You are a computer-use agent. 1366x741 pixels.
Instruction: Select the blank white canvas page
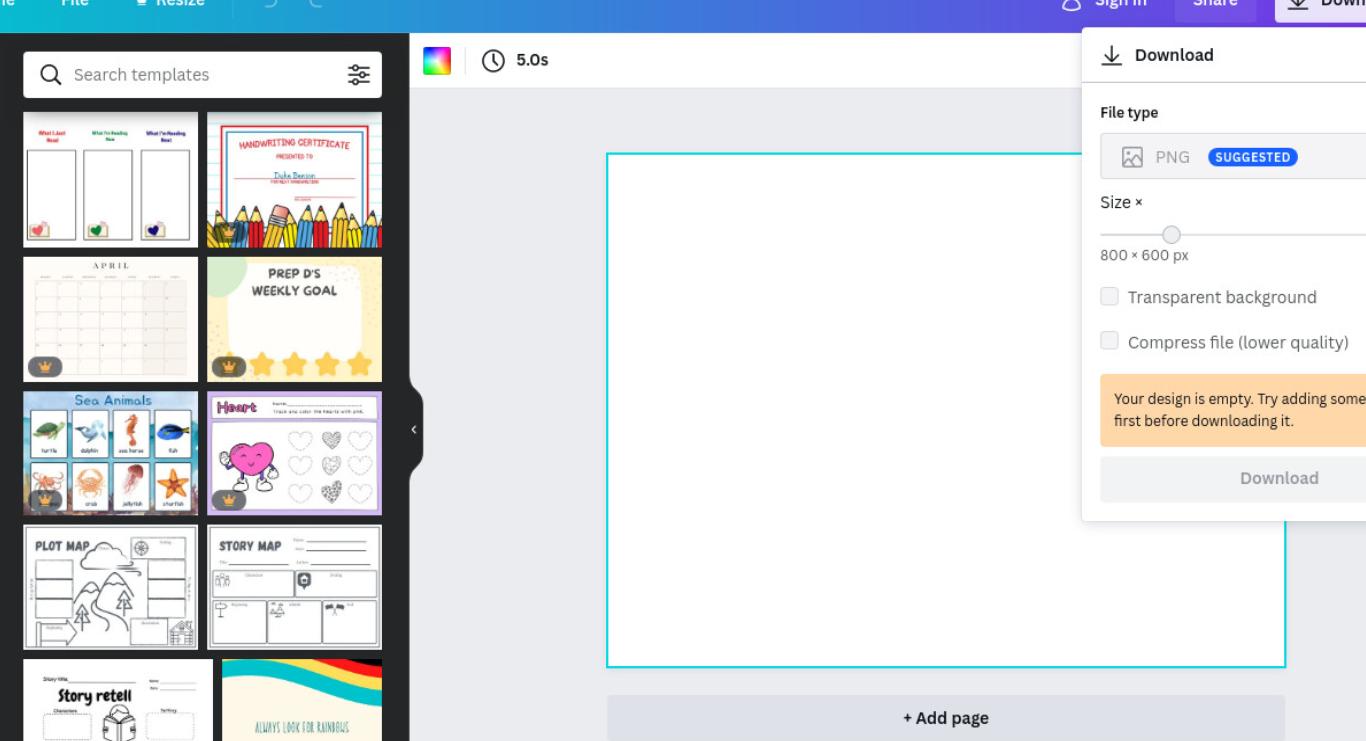click(x=945, y=410)
